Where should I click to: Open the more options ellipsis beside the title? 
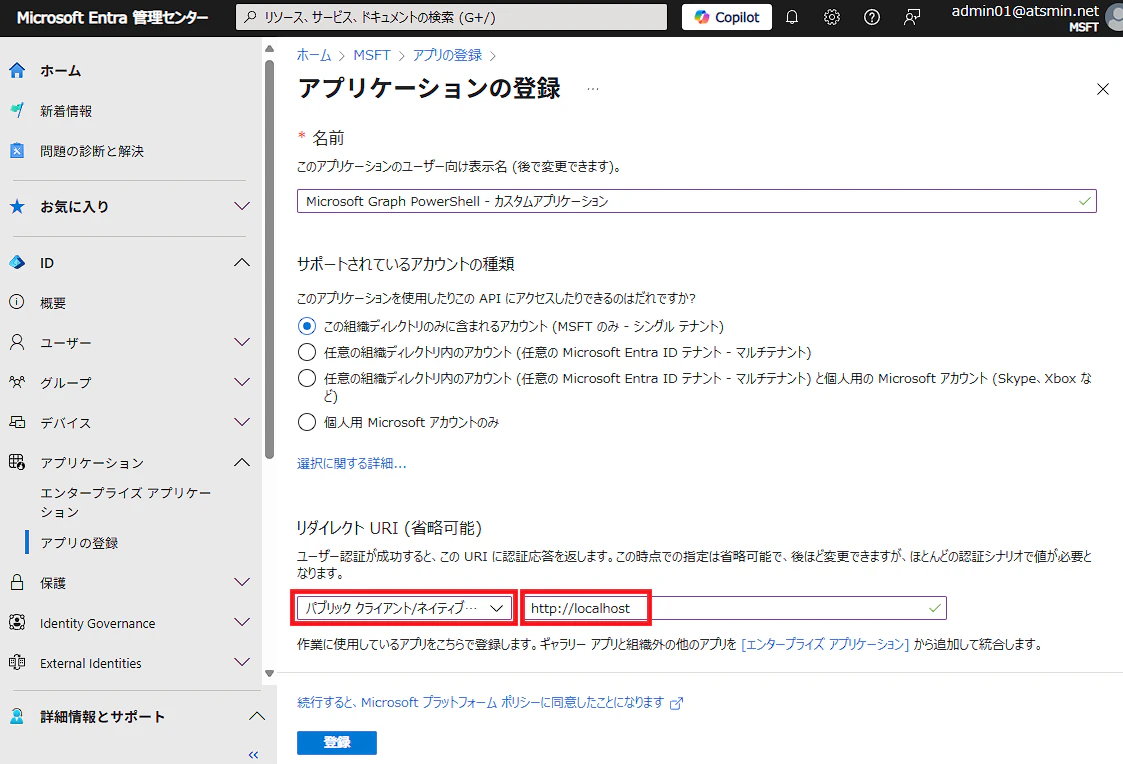pos(592,90)
